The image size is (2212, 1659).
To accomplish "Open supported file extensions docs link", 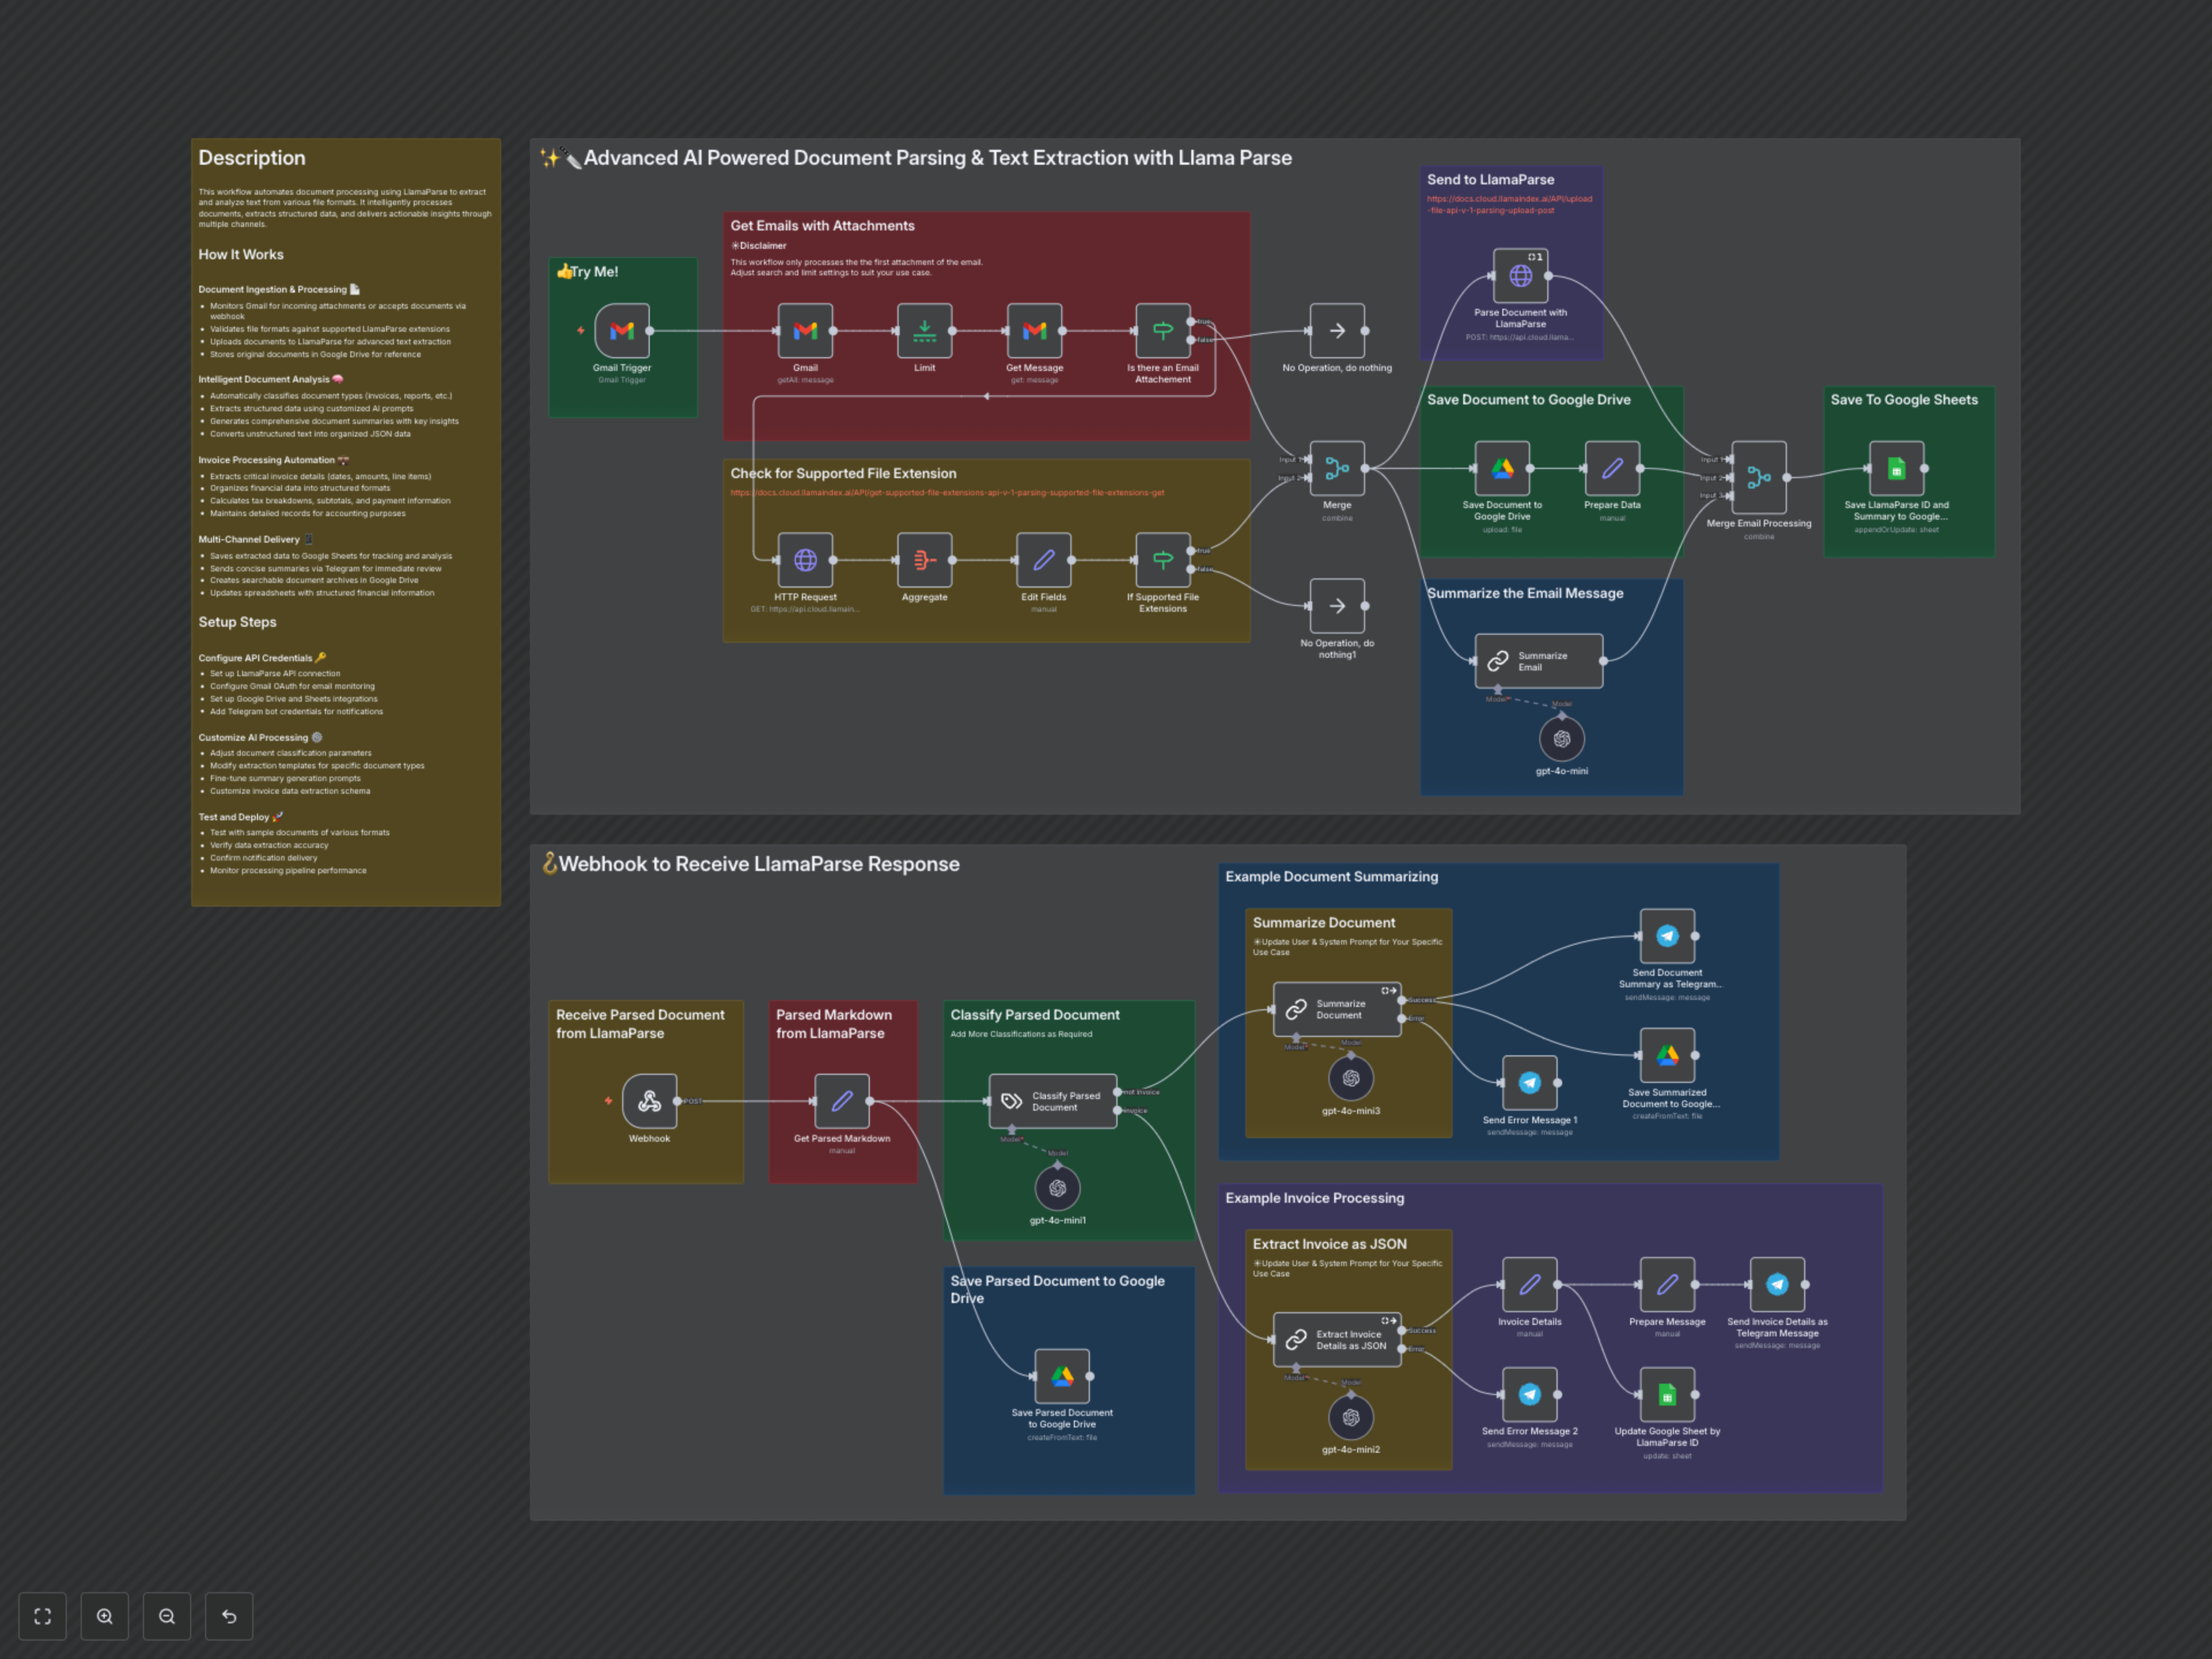I will (946, 493).
